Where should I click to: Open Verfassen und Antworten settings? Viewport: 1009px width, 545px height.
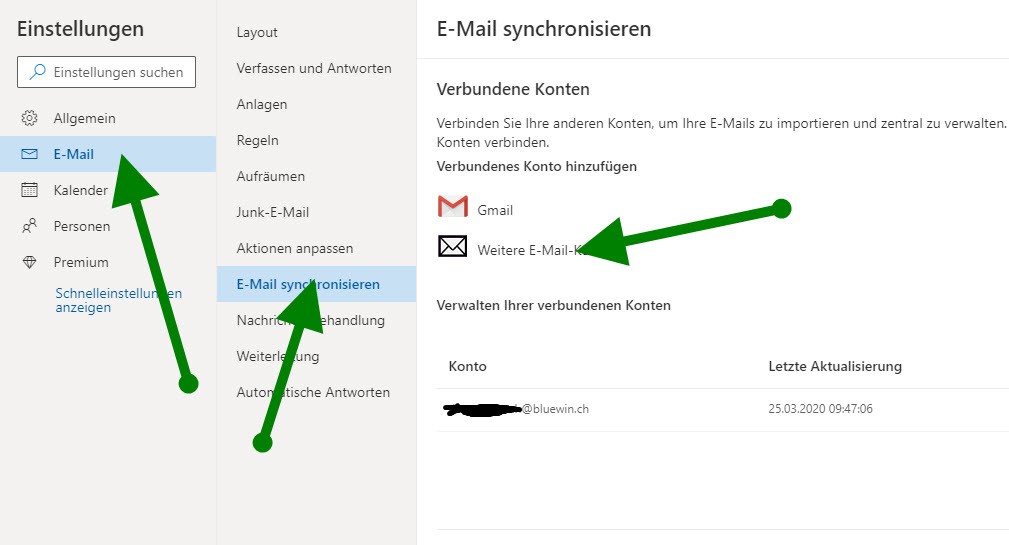coord(314,68)
